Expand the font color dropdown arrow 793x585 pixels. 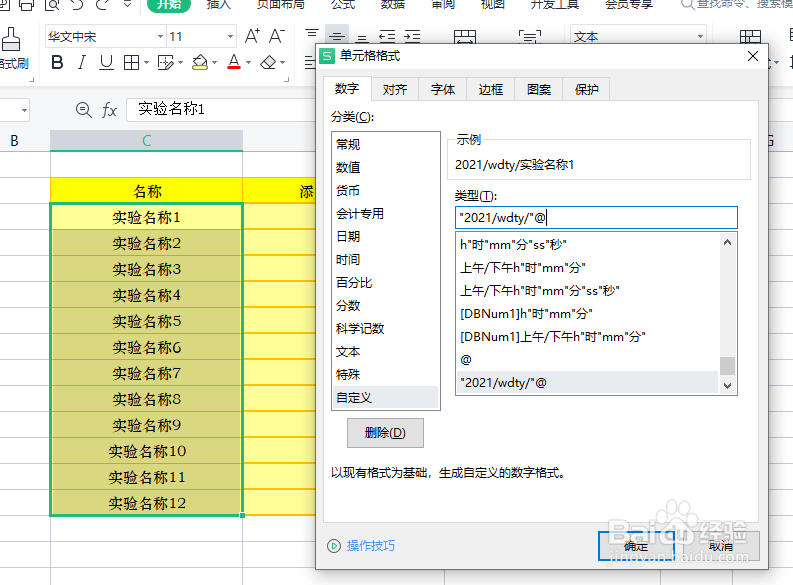pyautogui.click(x=248, y=63)
